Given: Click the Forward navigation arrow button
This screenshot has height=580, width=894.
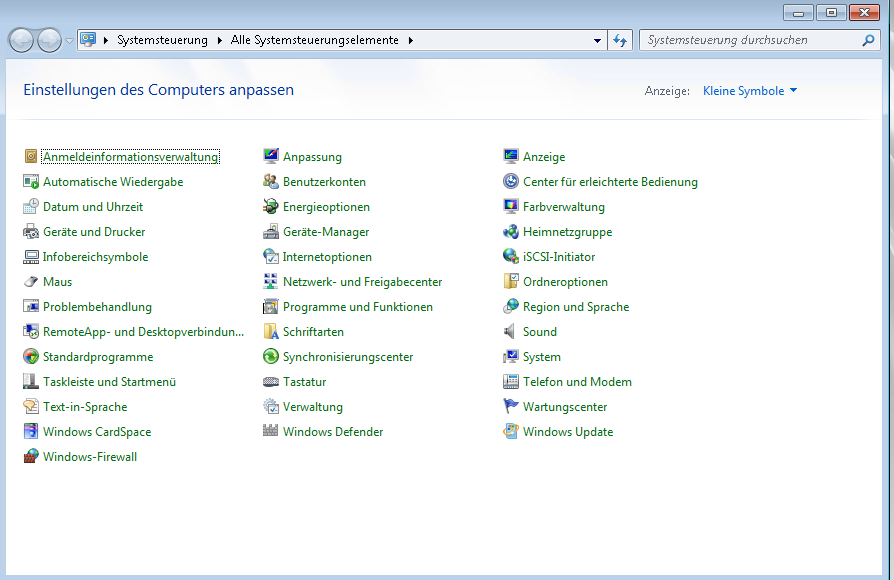Looking at the screenshot, I should 49,40.
